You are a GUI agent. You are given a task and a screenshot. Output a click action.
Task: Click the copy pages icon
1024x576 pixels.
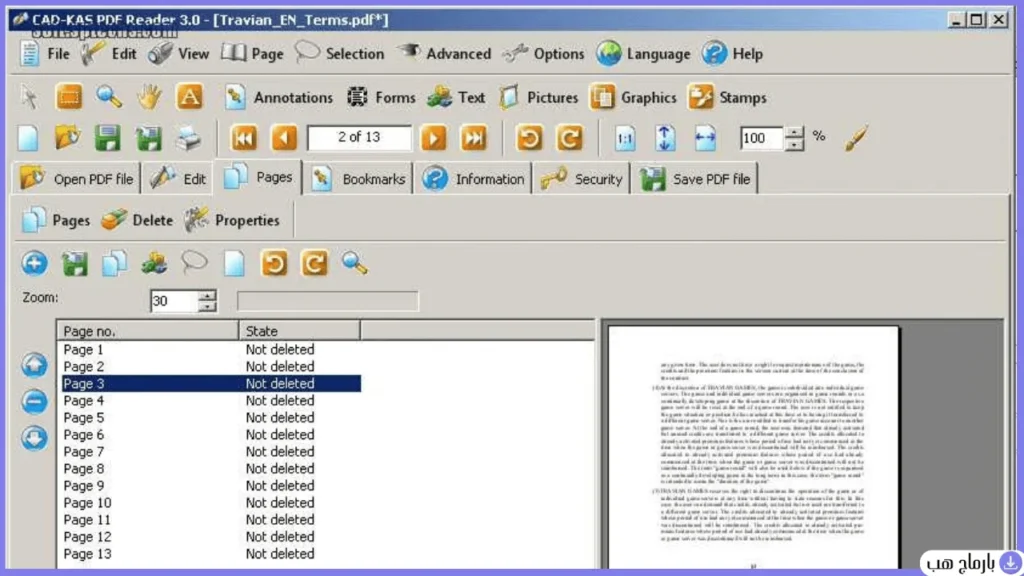114,264
